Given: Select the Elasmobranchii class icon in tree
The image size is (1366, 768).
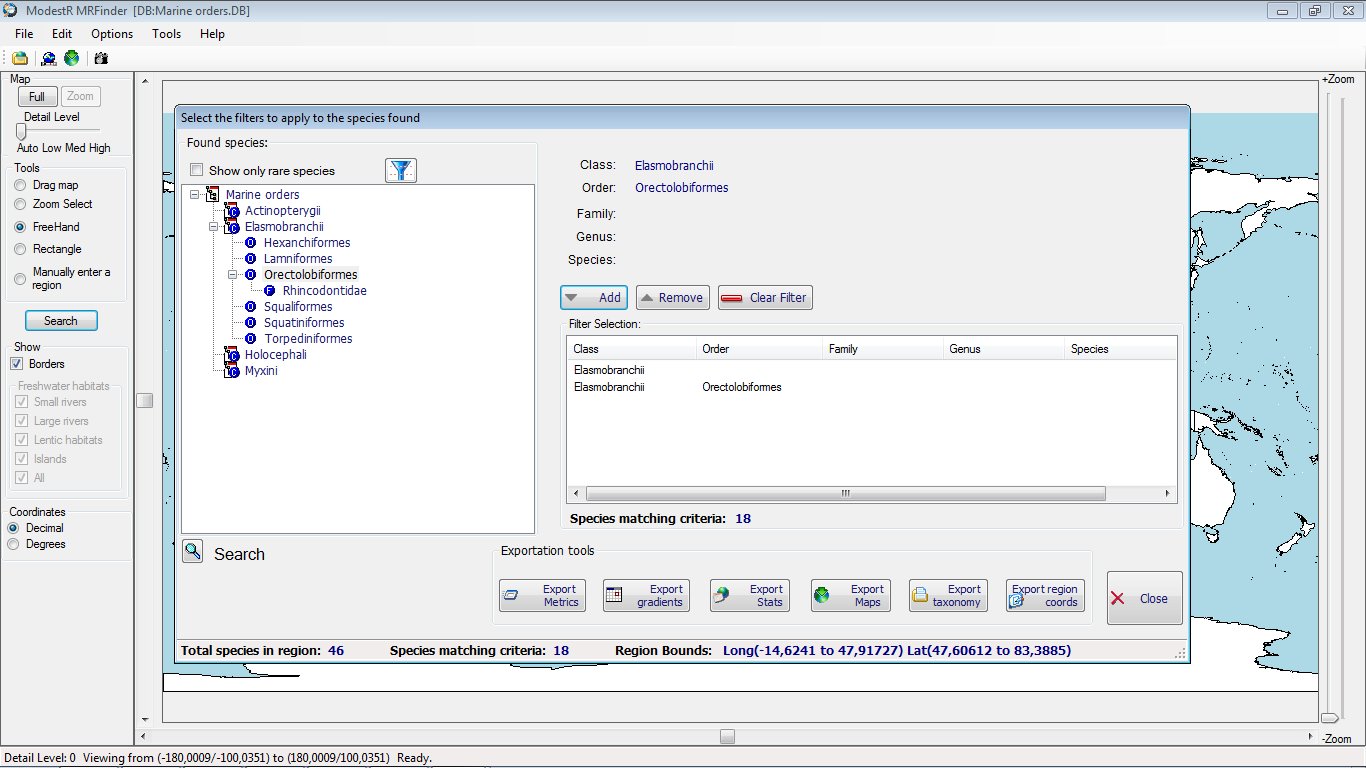Looking at the screenshot, I should click(x=232, y=226).
